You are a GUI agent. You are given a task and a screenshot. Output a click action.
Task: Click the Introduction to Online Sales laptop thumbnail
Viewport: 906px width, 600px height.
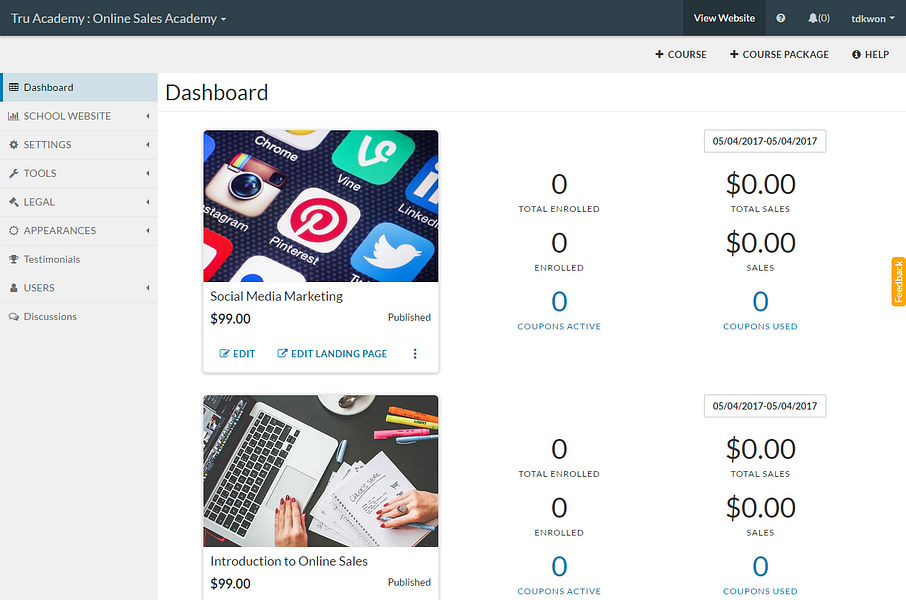[321, 471]
